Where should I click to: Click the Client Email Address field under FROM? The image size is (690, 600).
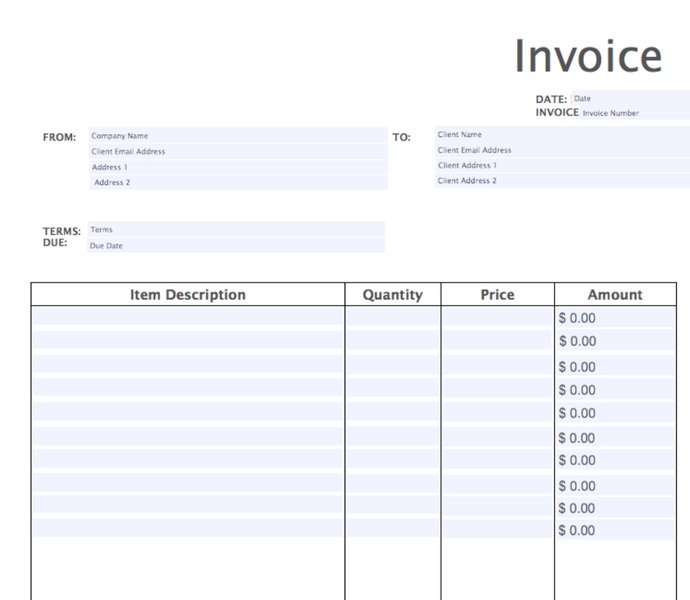point(238,151)
